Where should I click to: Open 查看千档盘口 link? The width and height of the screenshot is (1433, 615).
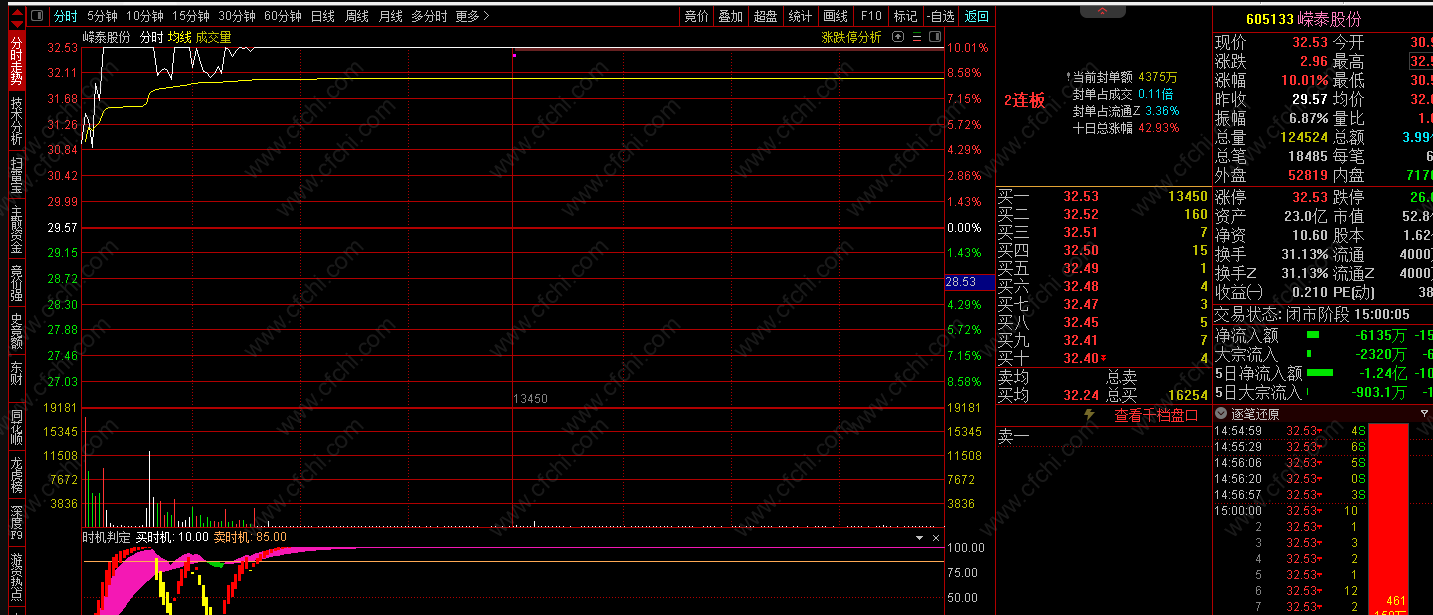[1156, 415]
